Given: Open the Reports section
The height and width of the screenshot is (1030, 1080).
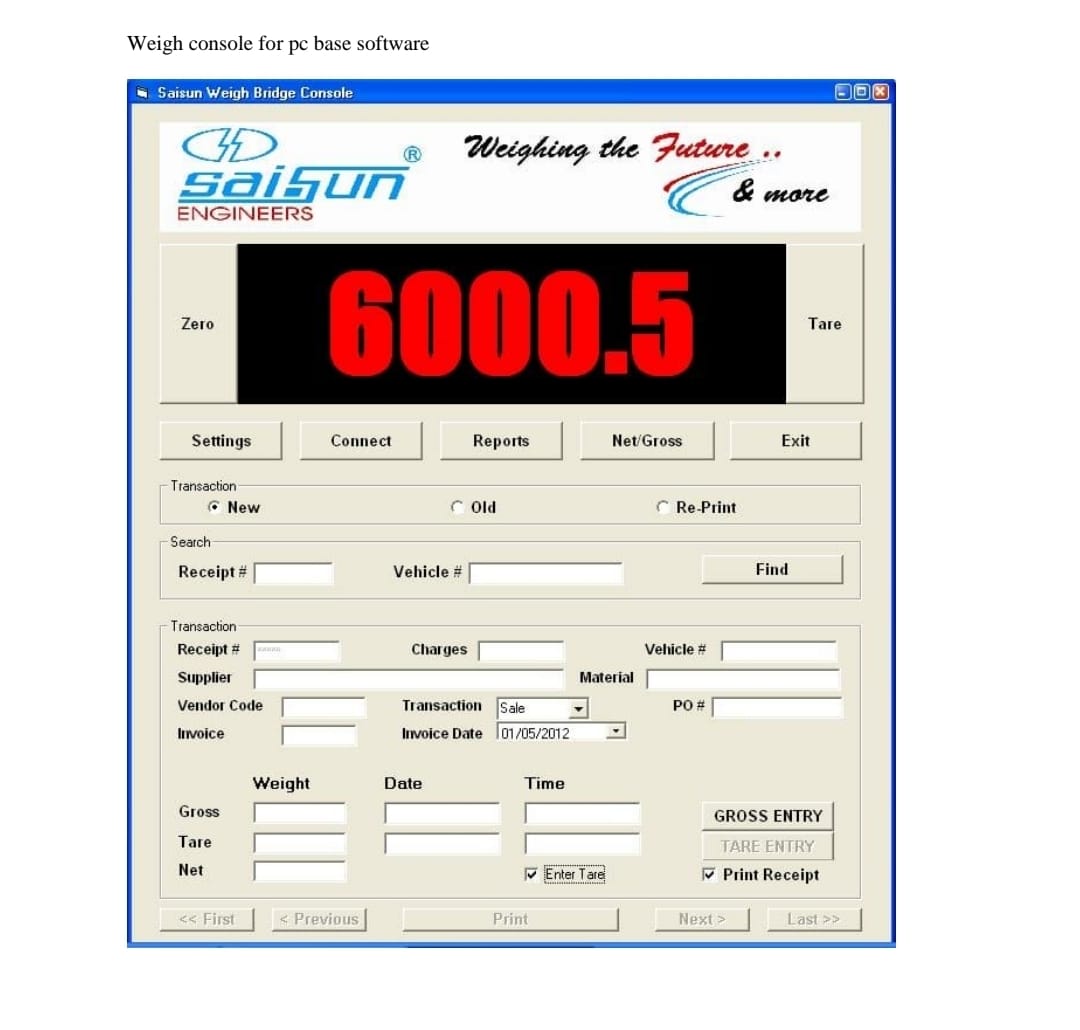Looking at the screenshot, I should [x=500, y=440].
